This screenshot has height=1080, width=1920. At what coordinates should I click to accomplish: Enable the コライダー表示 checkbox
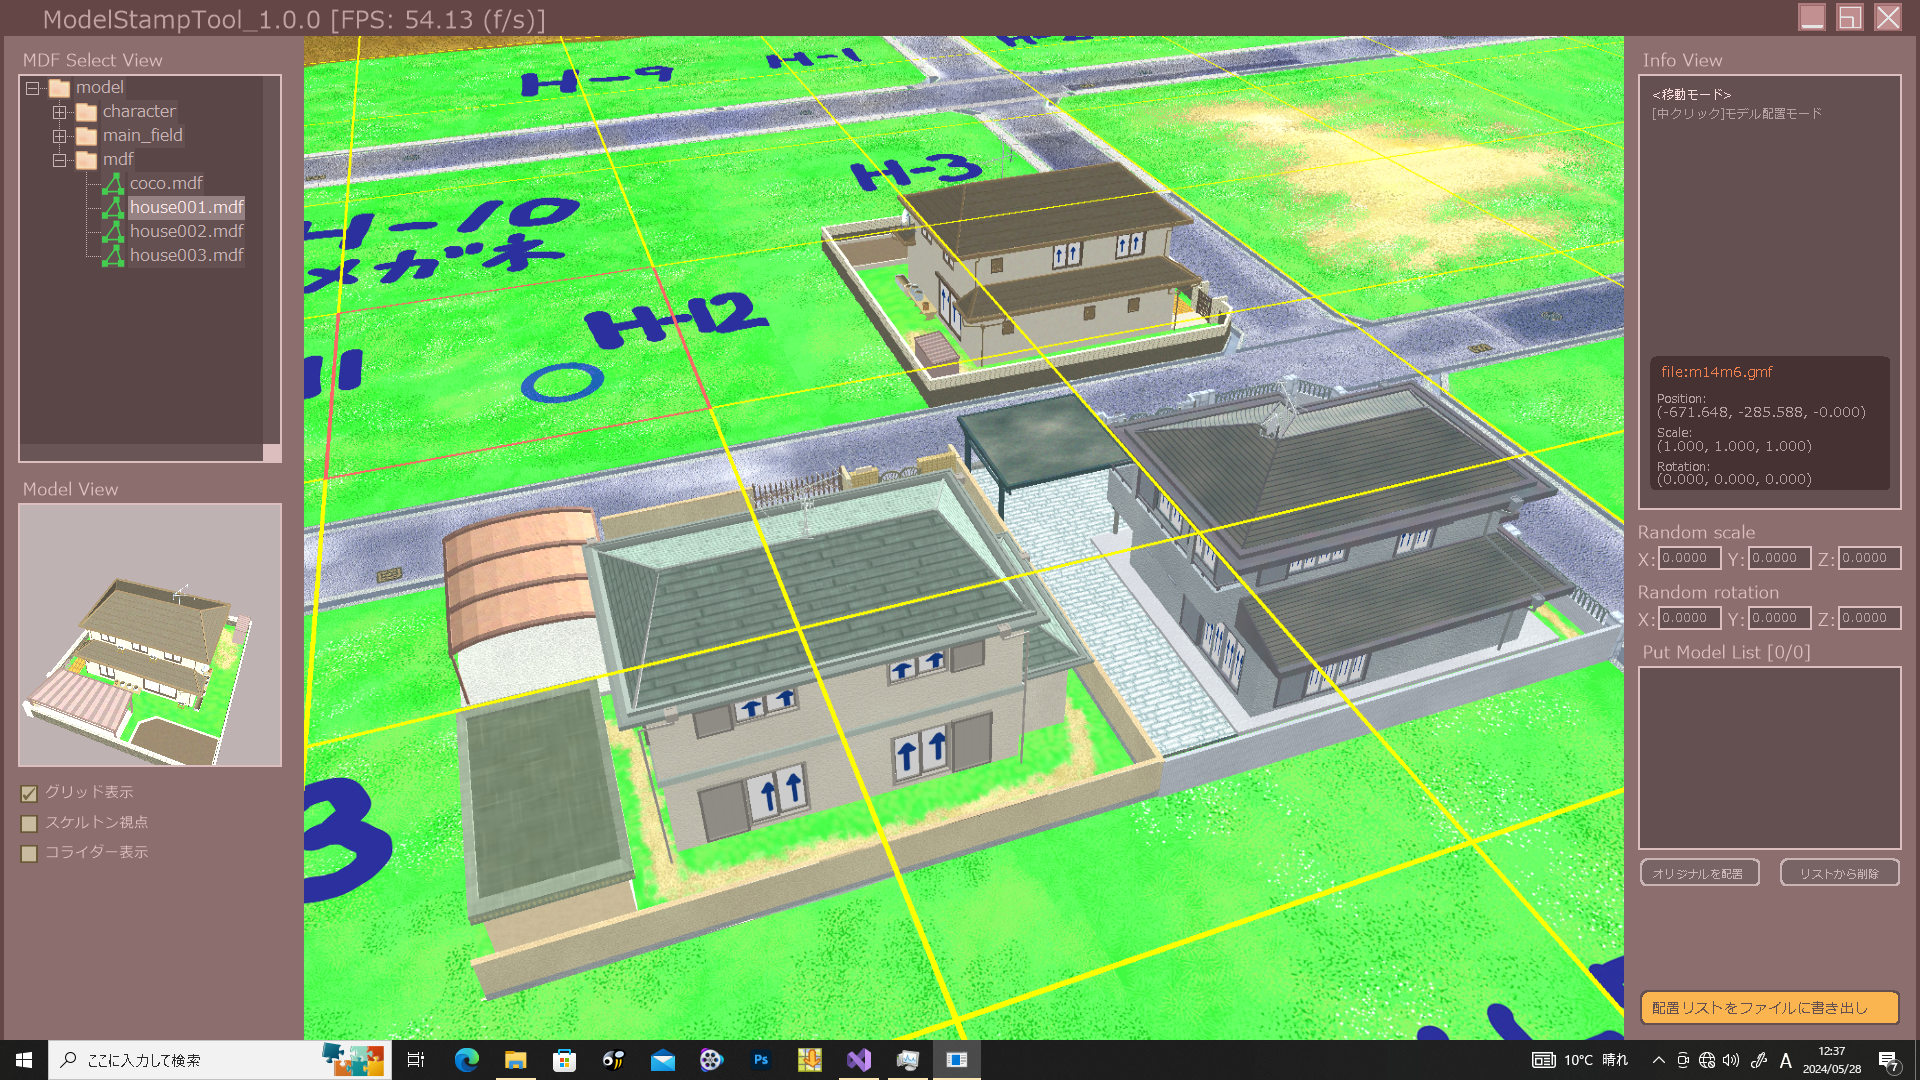click(29, 853)
